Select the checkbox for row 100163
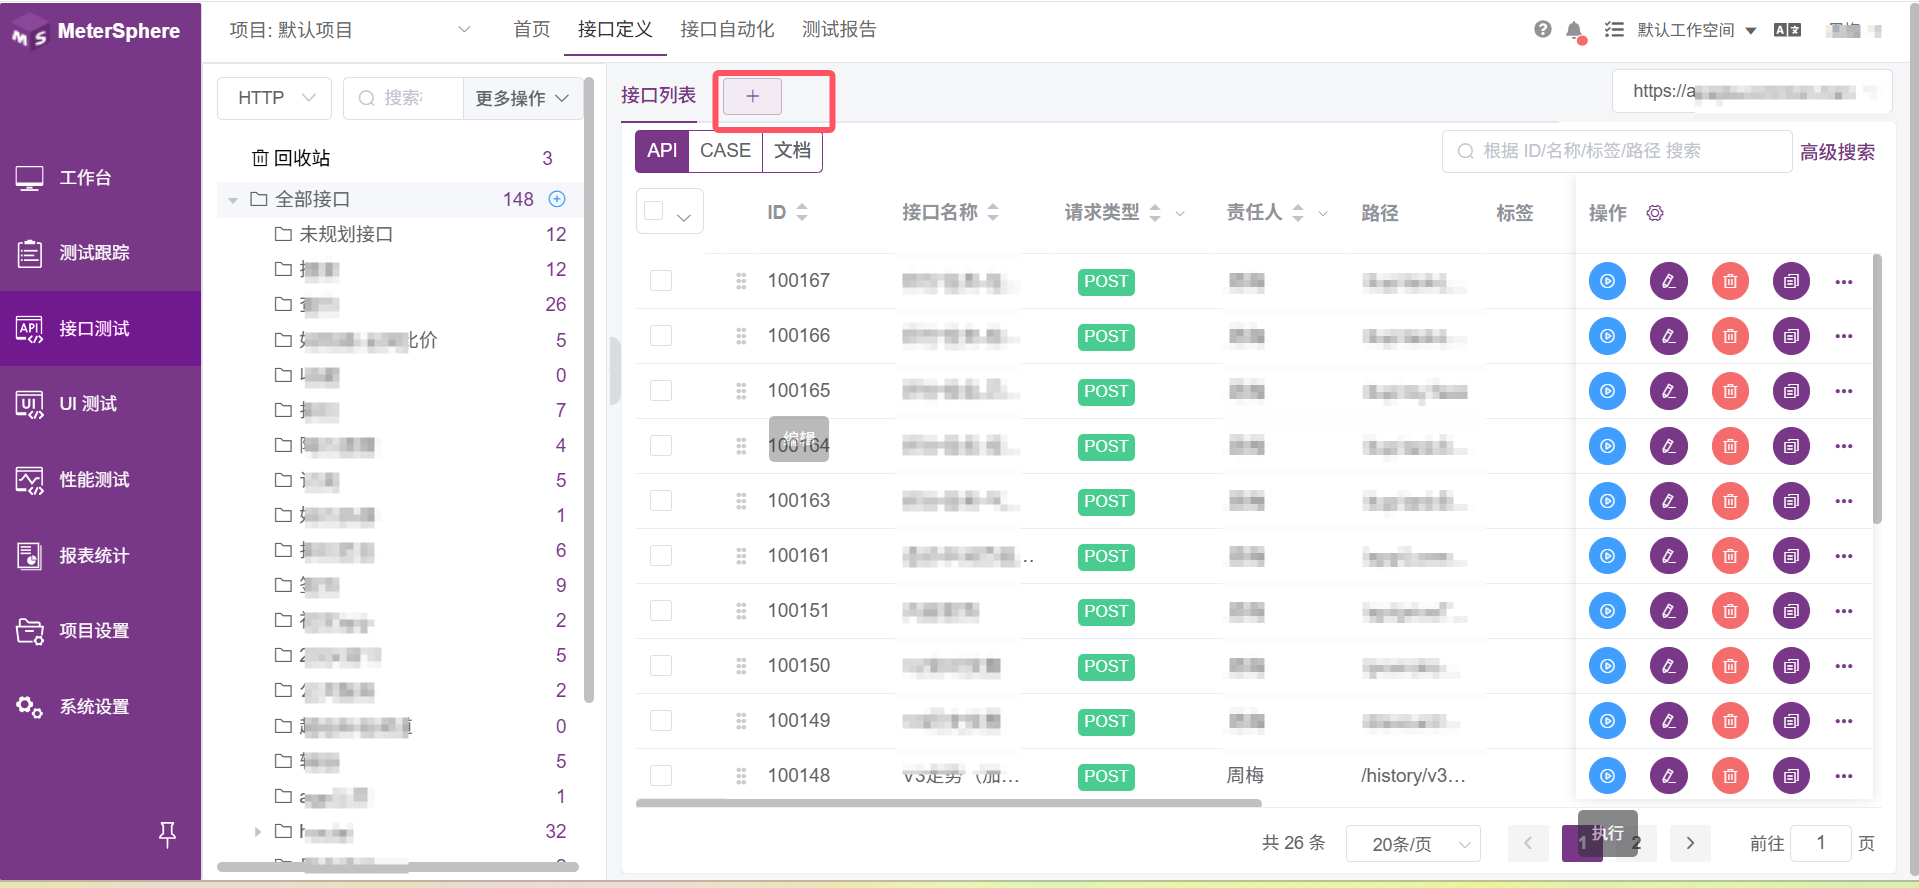The image size is (1919, 888). 661,500
